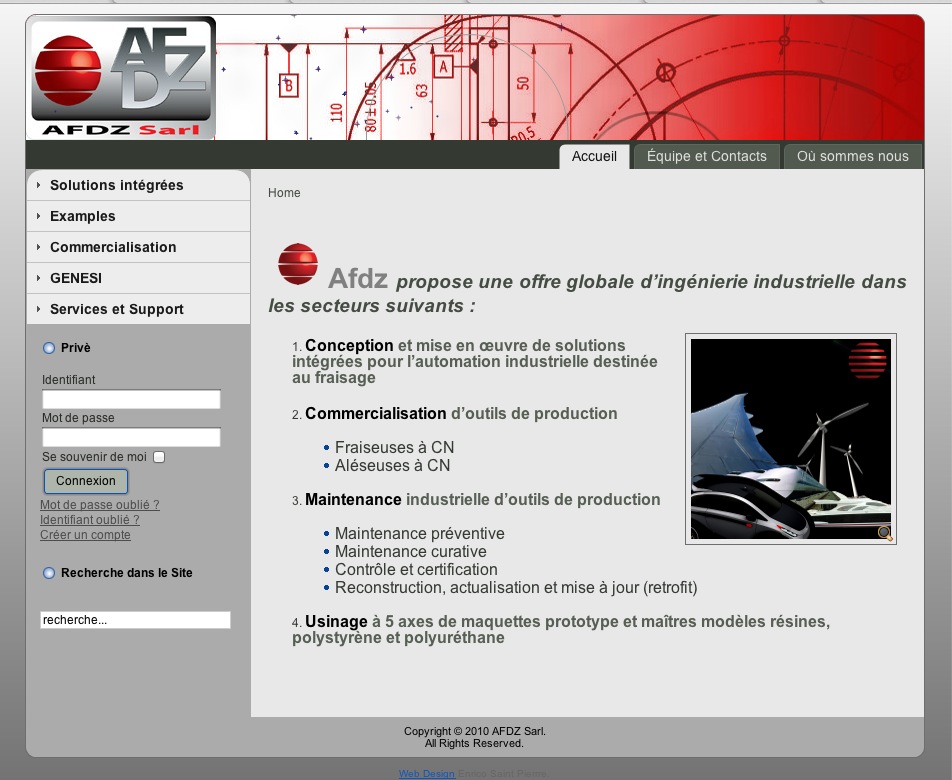The width and height of the screenshot is (952, 780).
Task: Click the blue bullet icon beside Privè
Action: click(49, 348)
